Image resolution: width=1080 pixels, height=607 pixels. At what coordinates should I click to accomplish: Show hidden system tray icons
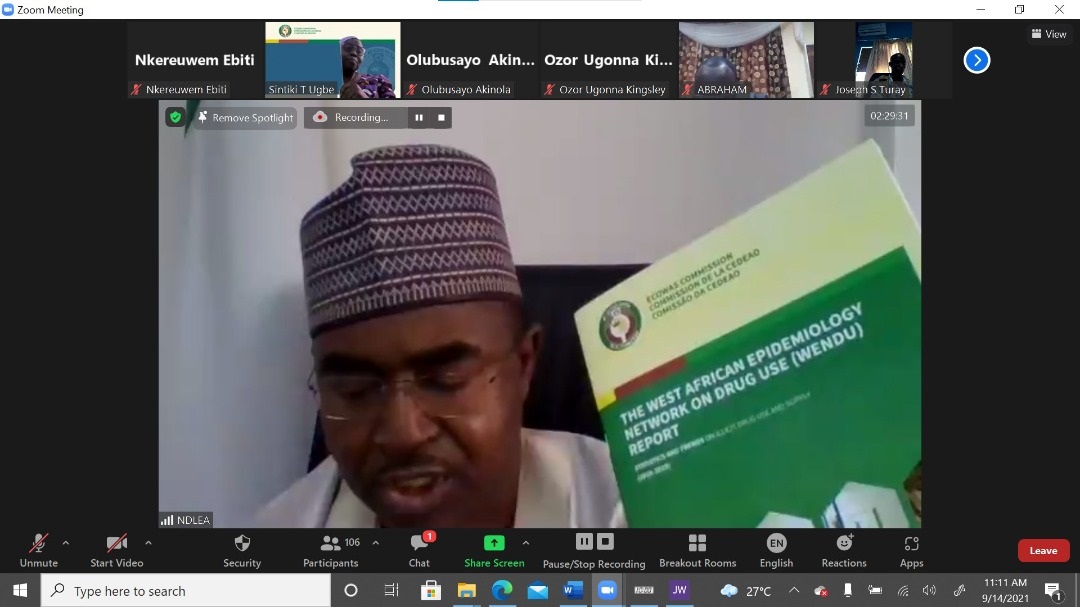(794, 590)
